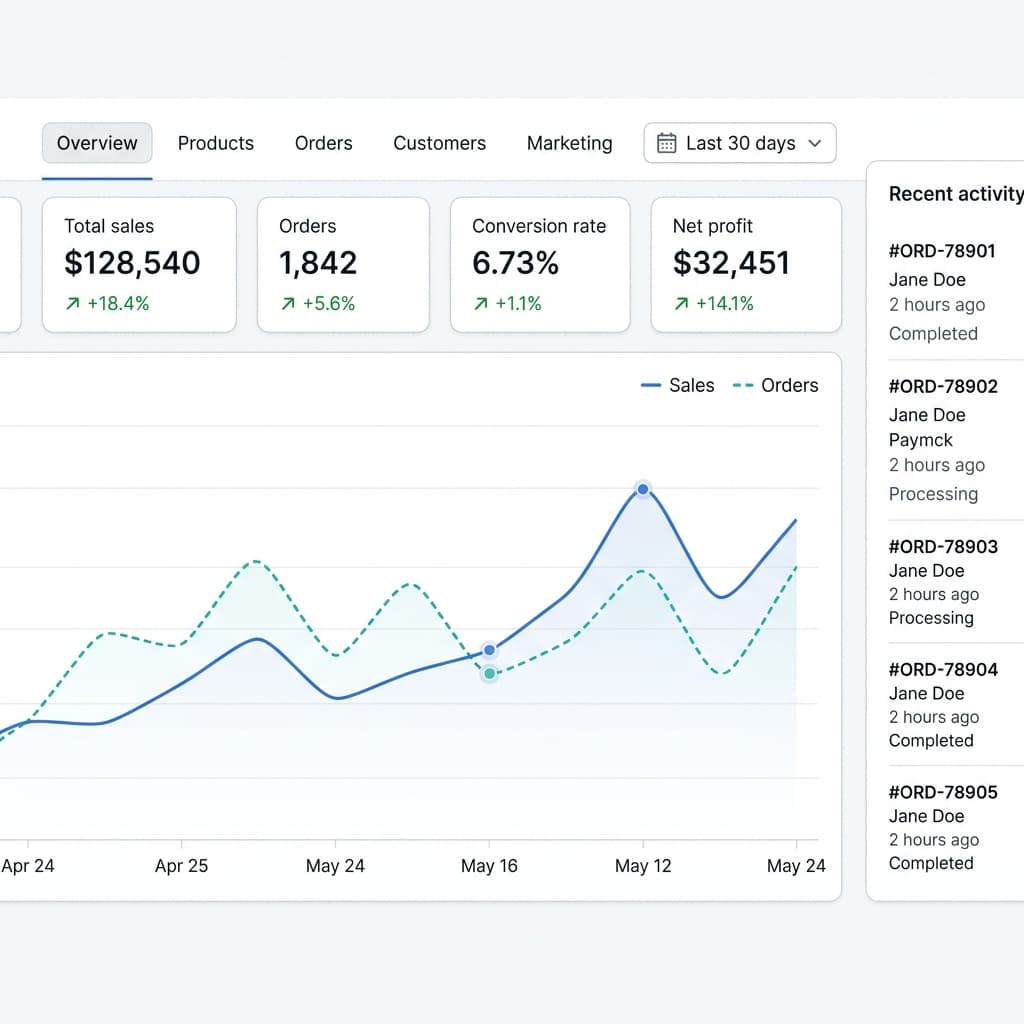Click the chevron arrow beside Last 30 days
This screenshot has height=1024, width=1024.
click(814, 143)
